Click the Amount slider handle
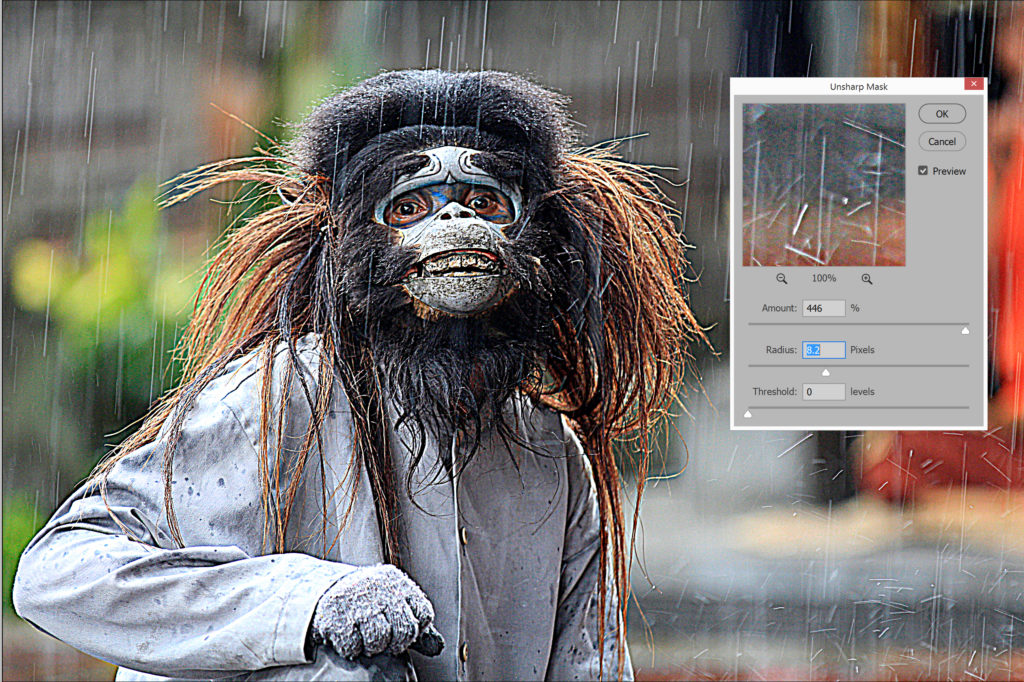Screen dimensions: 1024x682 (965, 329)
